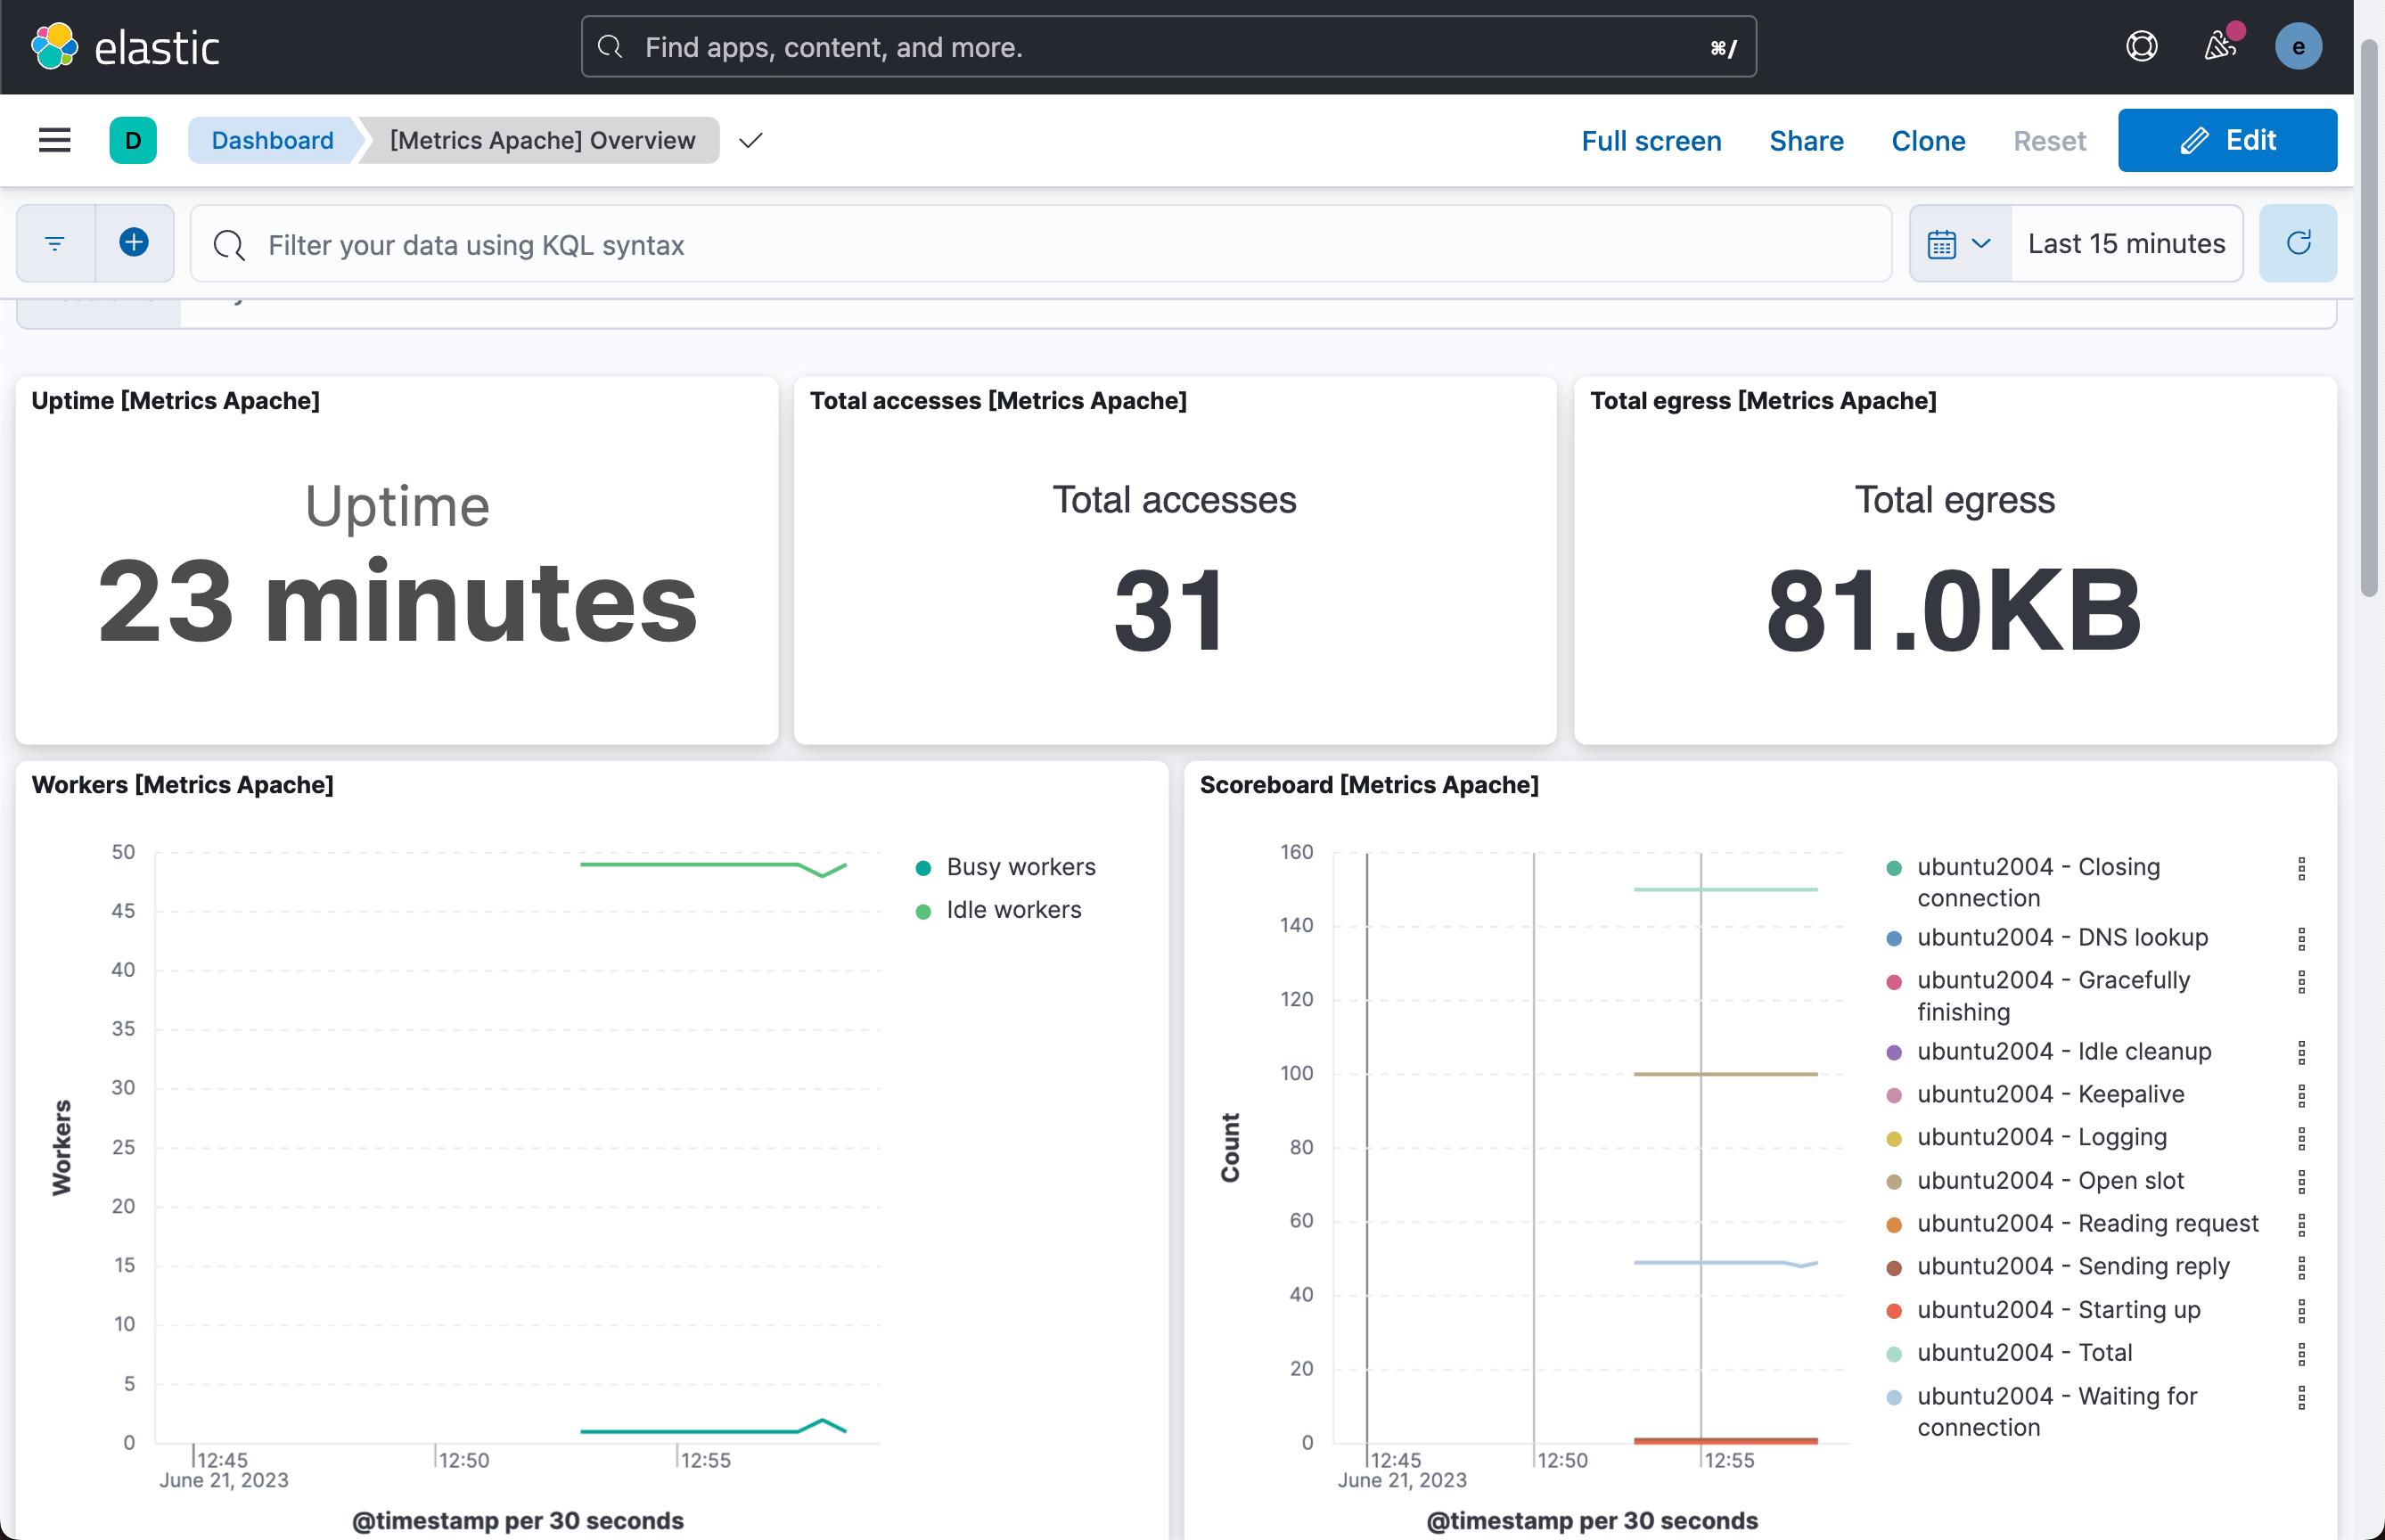Open the newsfeed notifications icon
Image resolution: width=2385 pixels, height=1540 pixels.
(x=2220, y=46)
